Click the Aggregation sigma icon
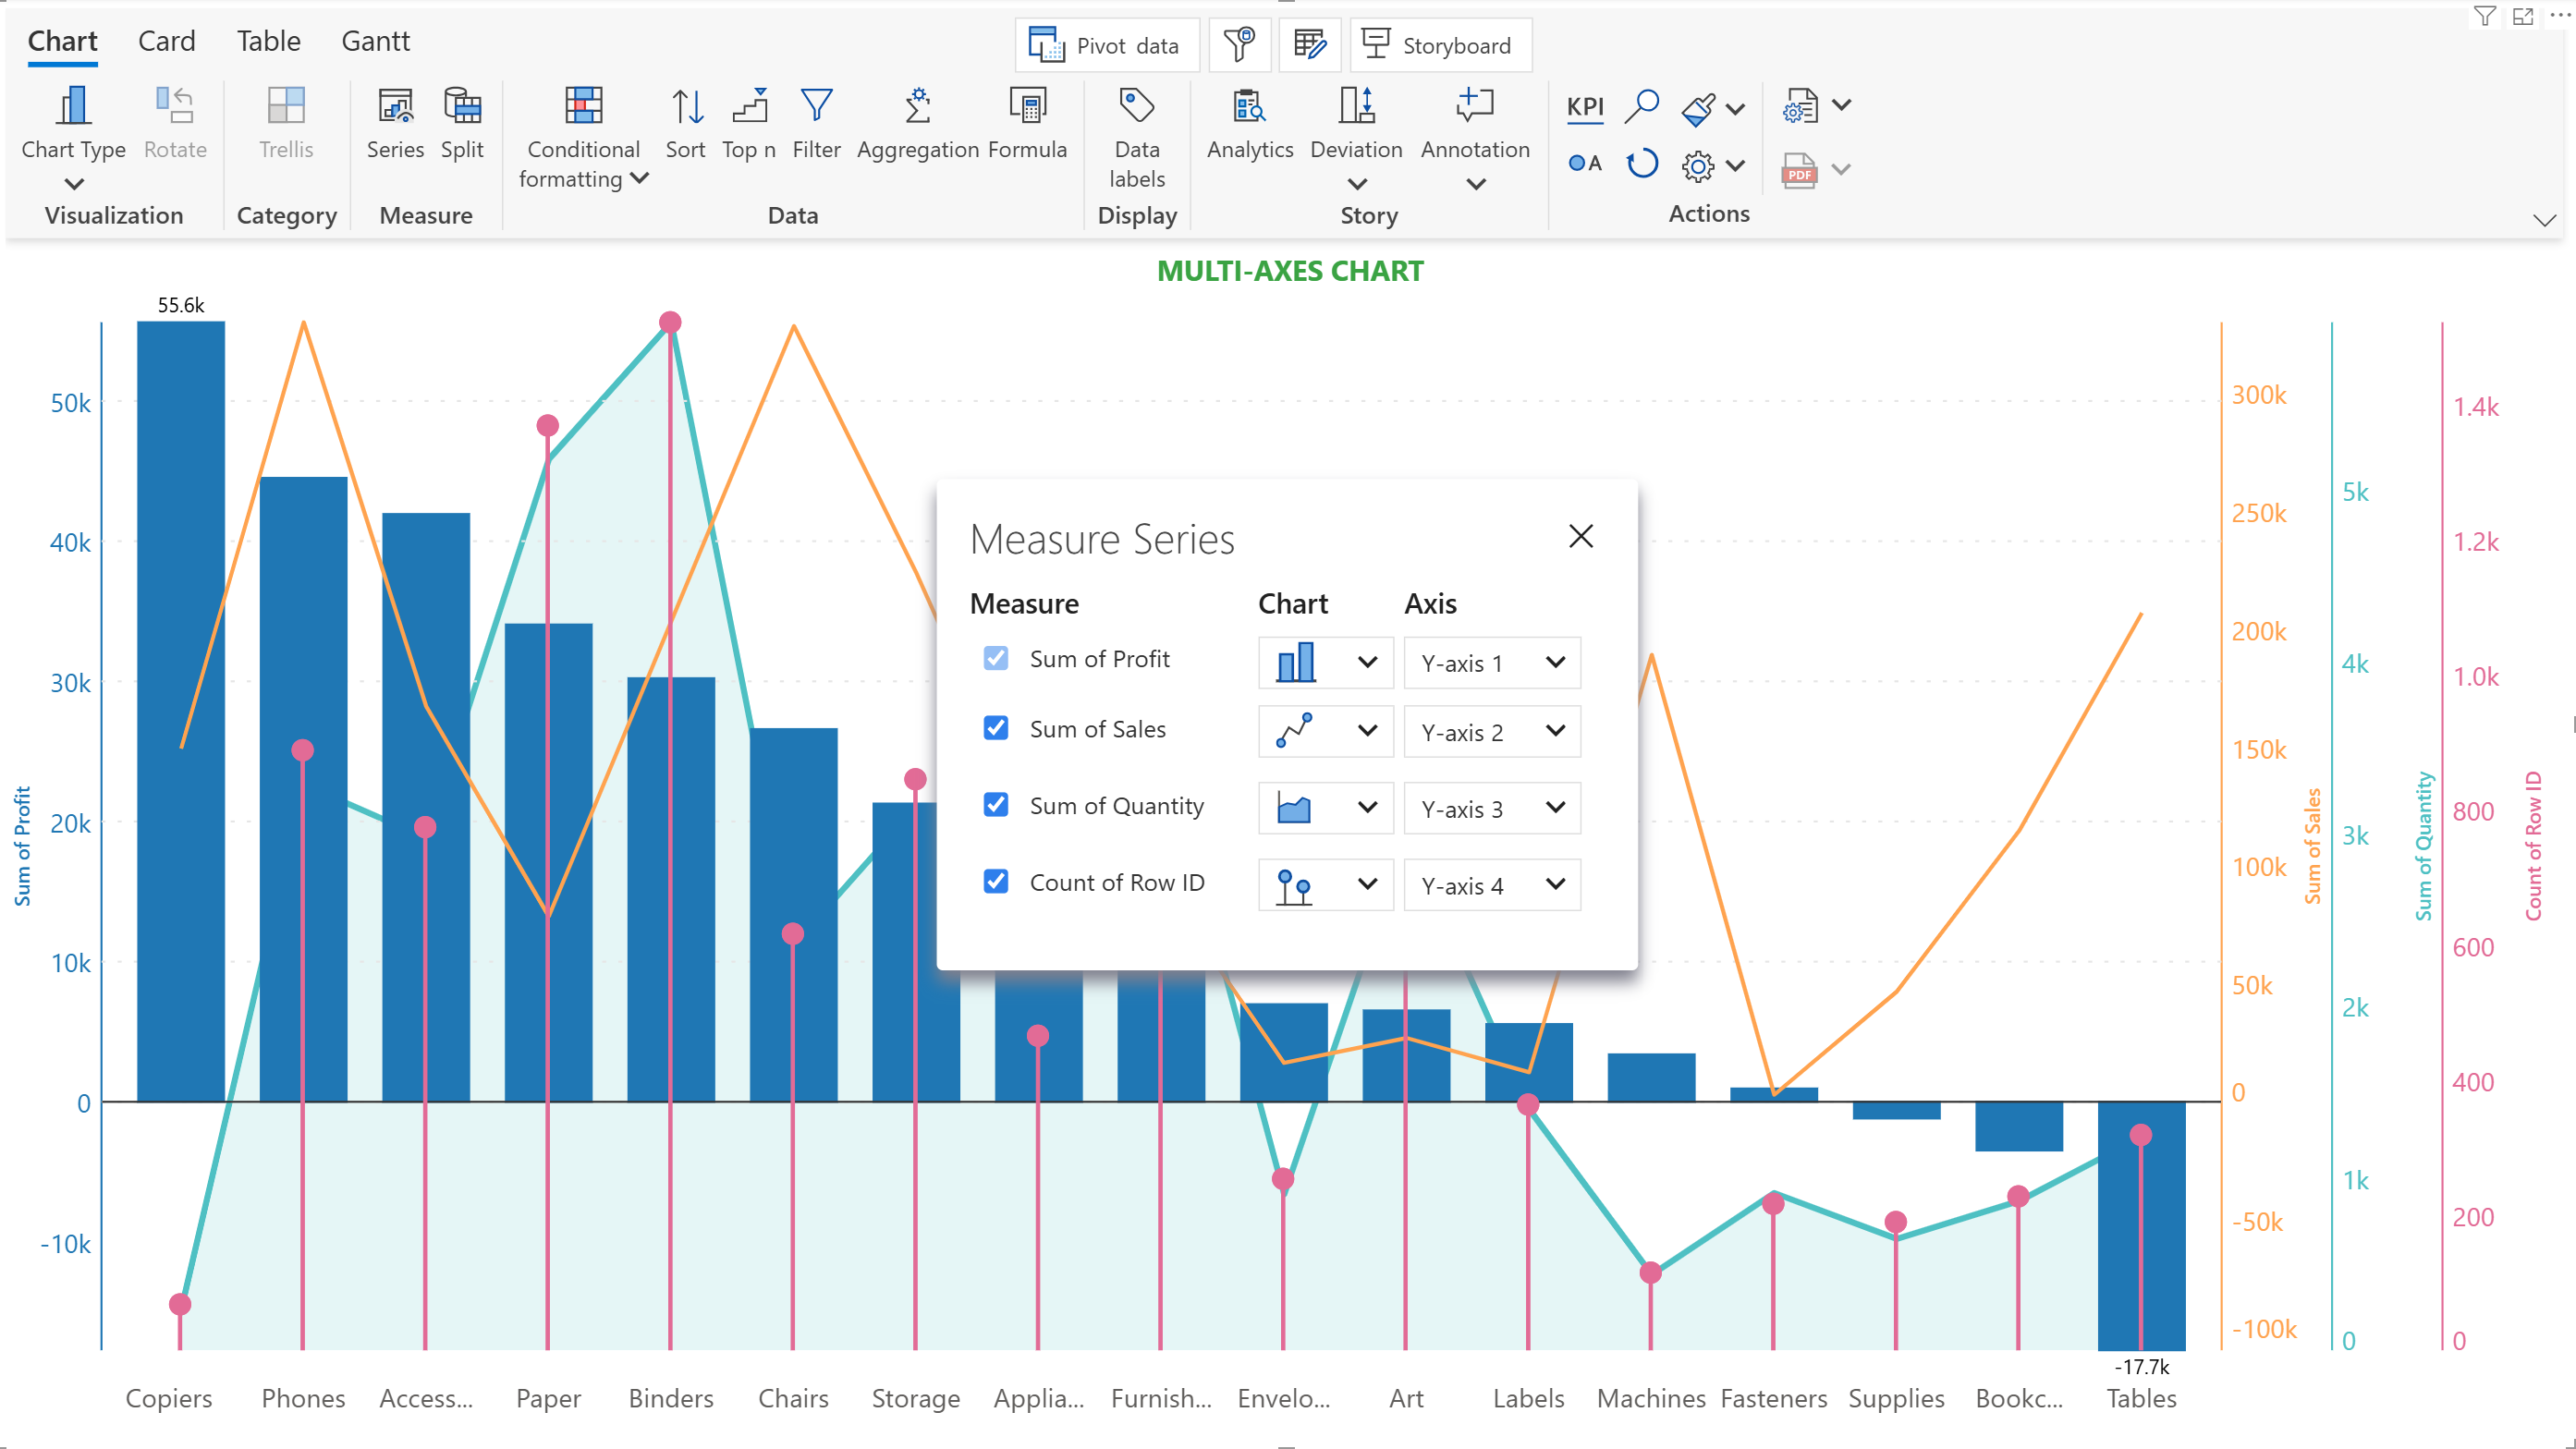Viewport: 2576px width, 1449px height. pos(917,107)
